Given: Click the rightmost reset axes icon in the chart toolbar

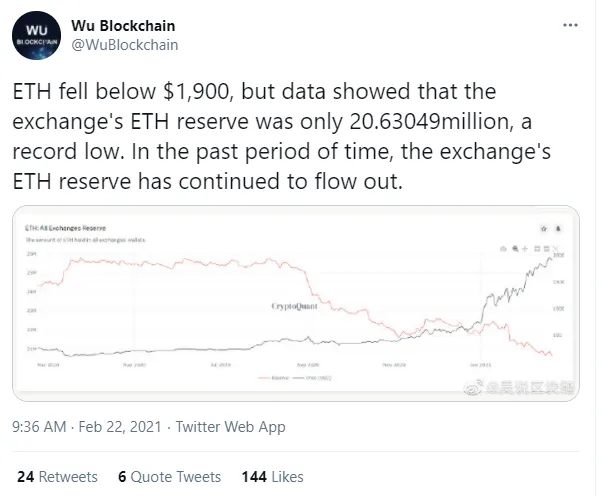Looking at the screenshot, I should tap(556, 247).
